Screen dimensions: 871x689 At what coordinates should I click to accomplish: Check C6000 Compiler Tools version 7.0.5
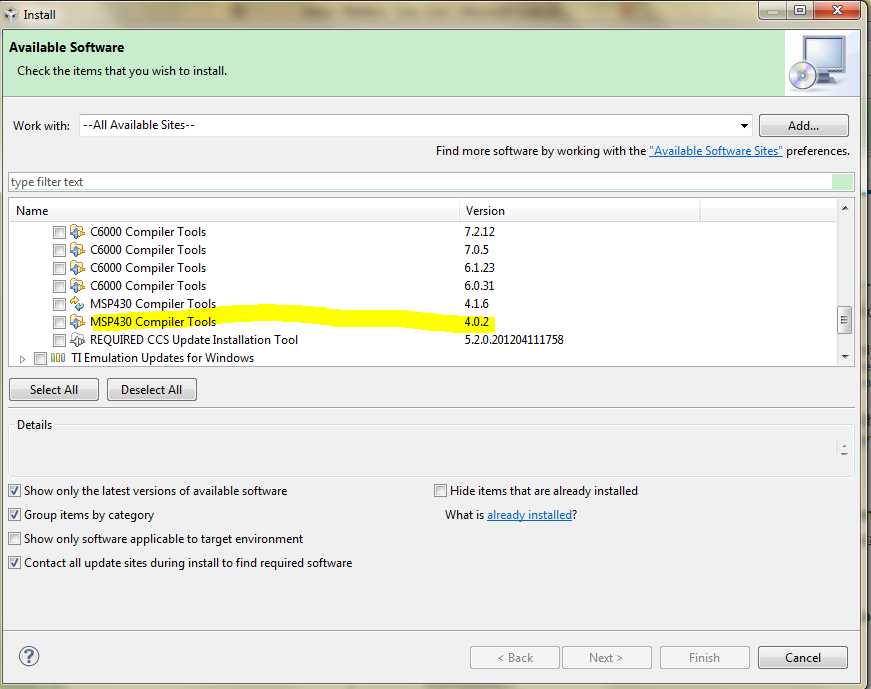[59, 251]
